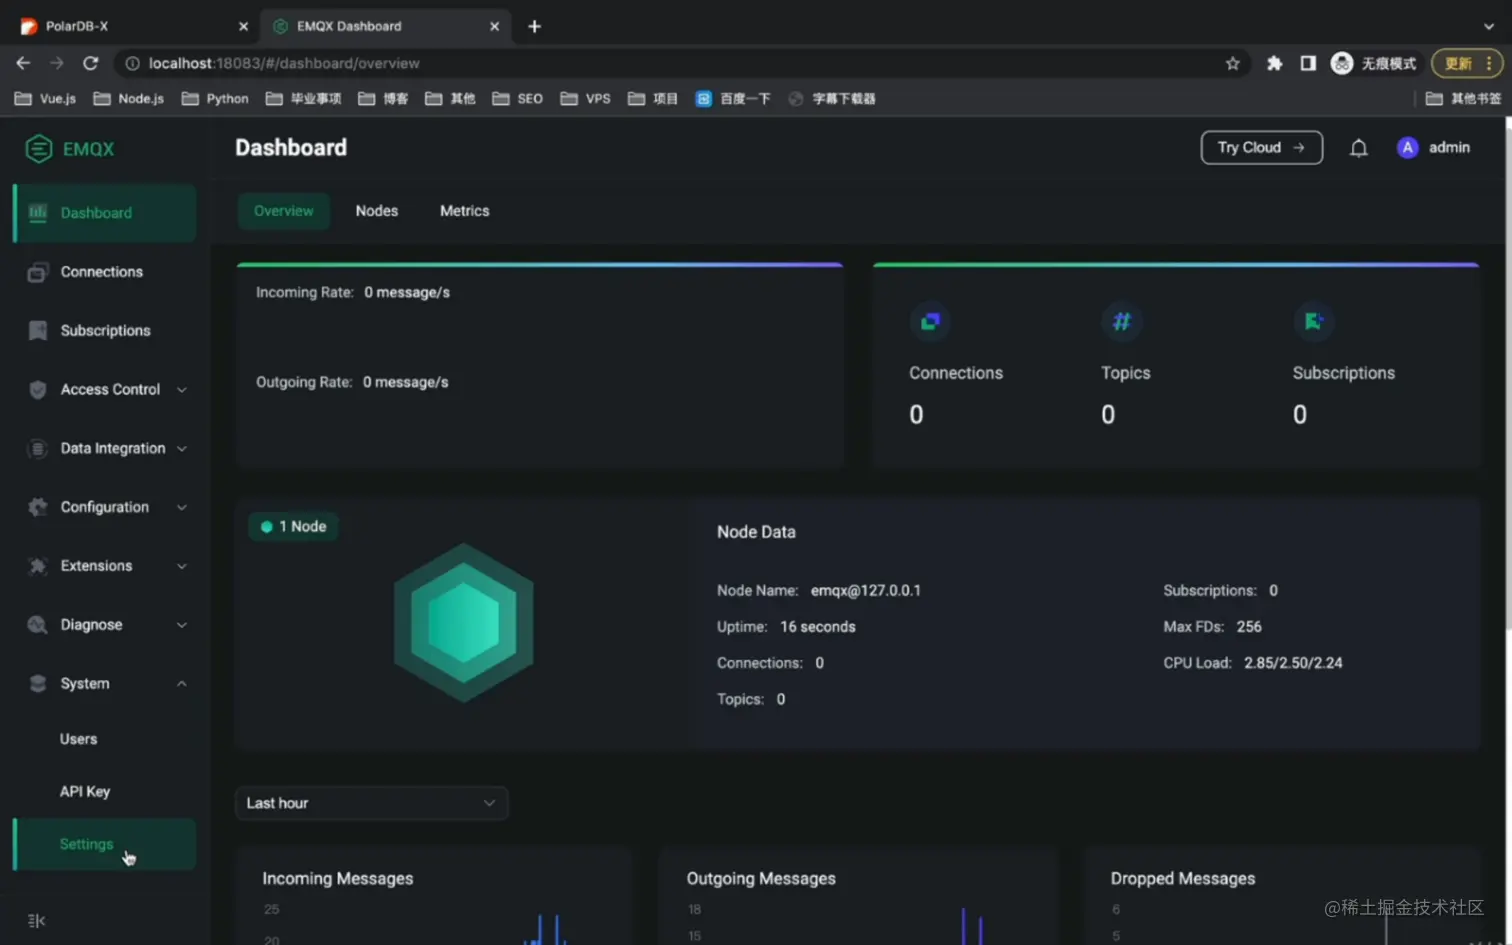Close the EMQX Dashboard browser tab

494,26
